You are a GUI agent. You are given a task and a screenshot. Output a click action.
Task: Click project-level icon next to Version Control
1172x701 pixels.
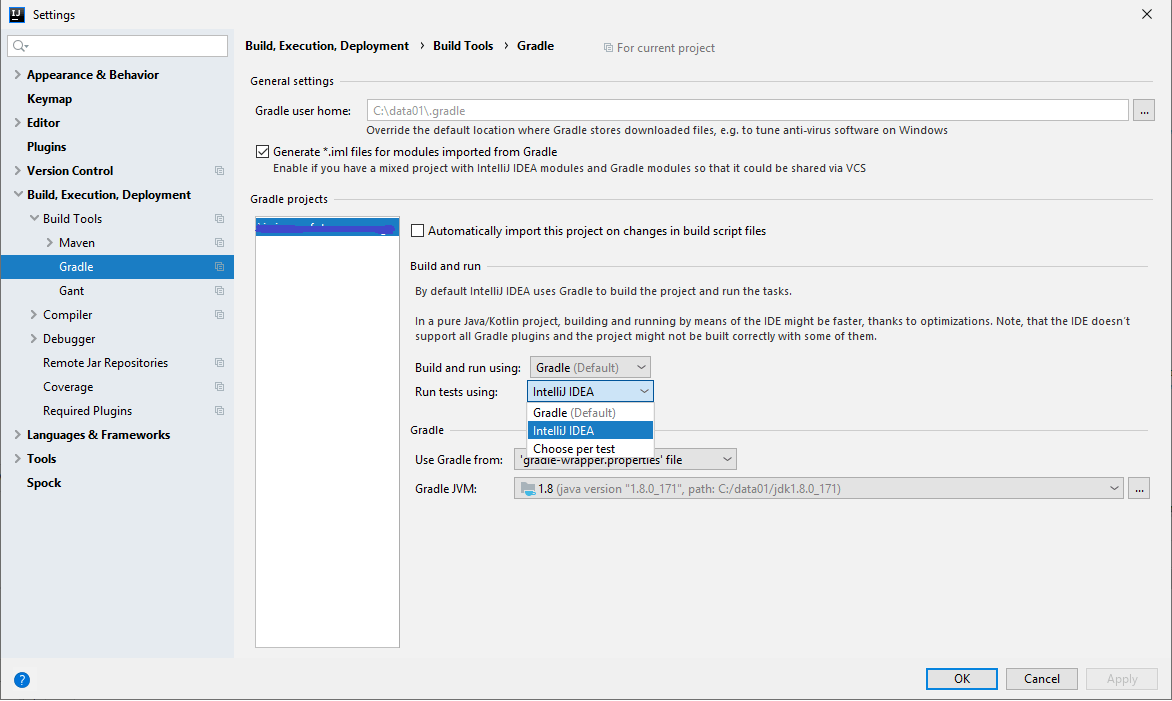point(219,170)
